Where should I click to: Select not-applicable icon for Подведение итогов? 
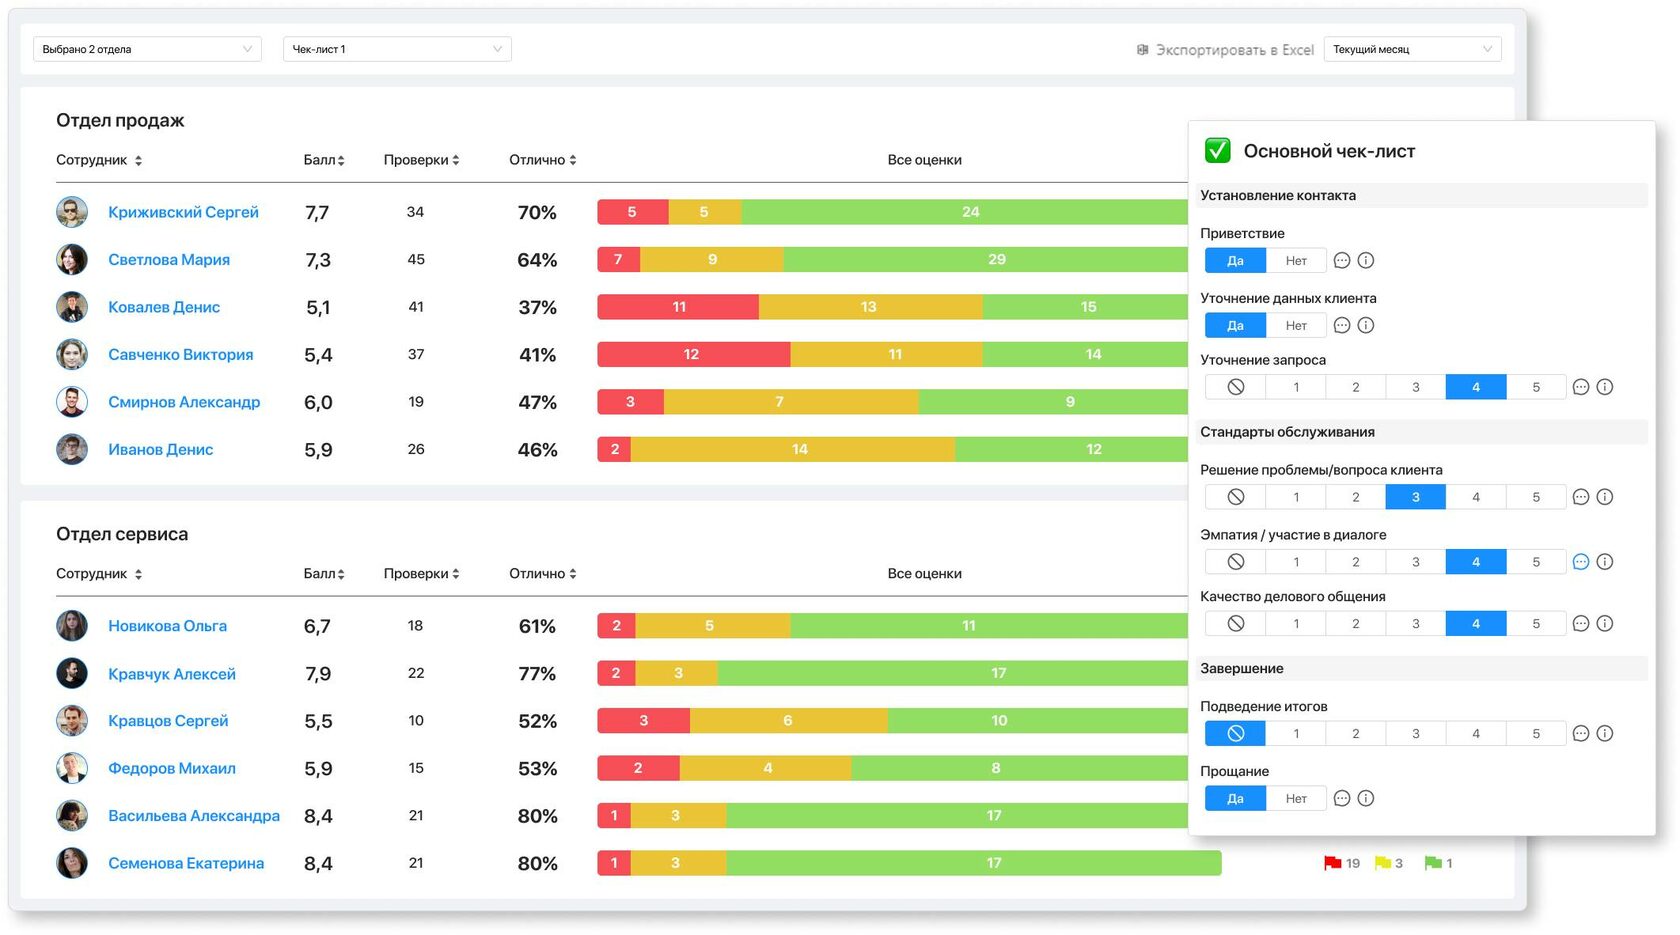tap(1235, 734)
